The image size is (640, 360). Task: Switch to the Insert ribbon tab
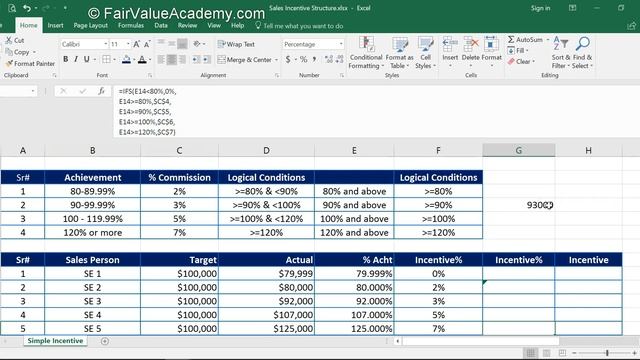point(55,25)
